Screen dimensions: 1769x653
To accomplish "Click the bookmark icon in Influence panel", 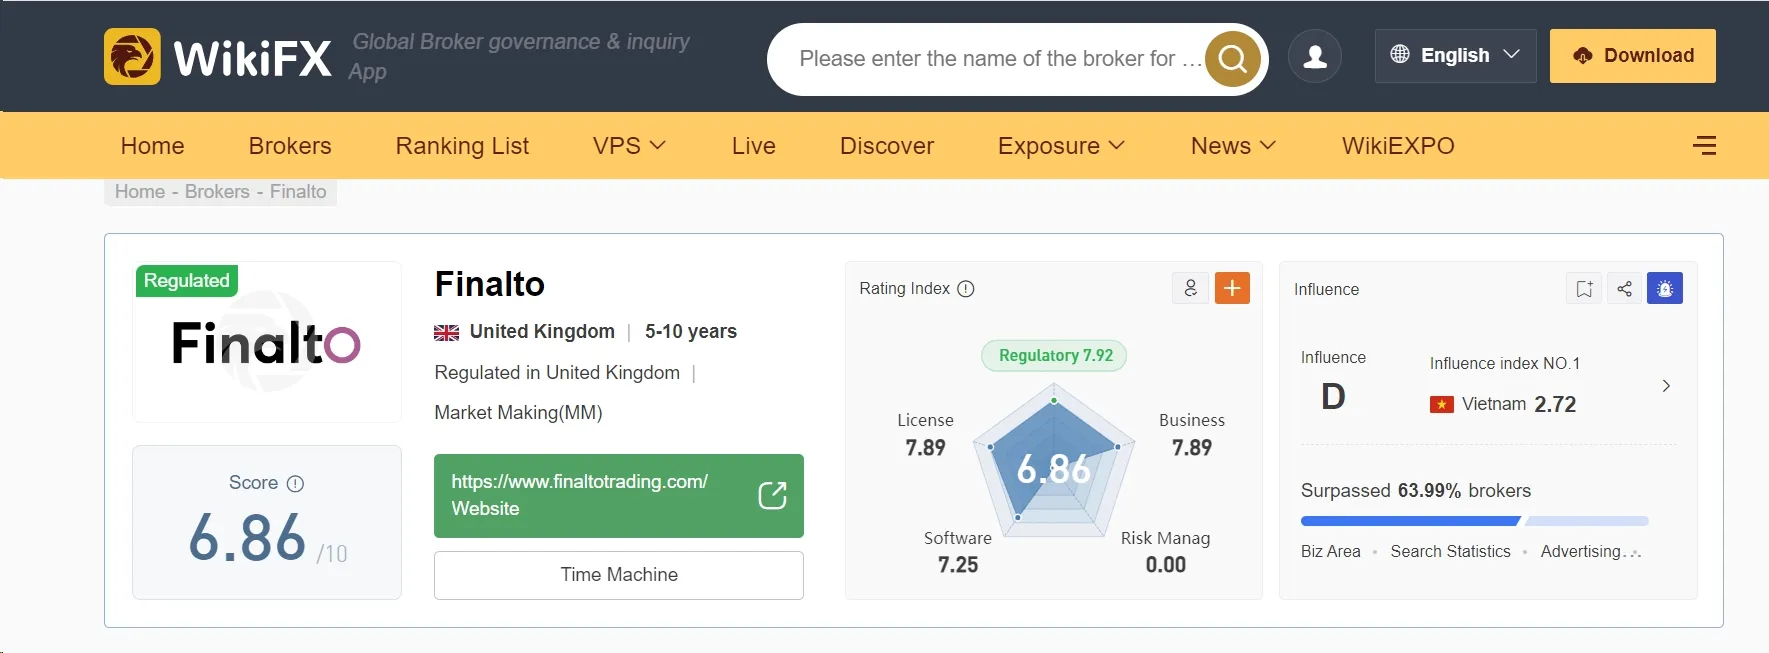I will point(1584,288).
